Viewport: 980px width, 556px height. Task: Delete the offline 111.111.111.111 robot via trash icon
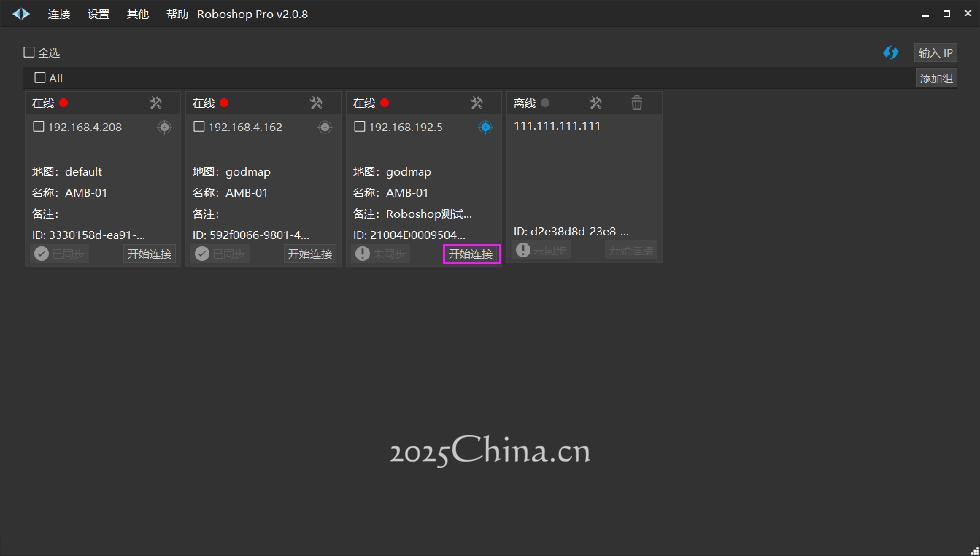637,102
